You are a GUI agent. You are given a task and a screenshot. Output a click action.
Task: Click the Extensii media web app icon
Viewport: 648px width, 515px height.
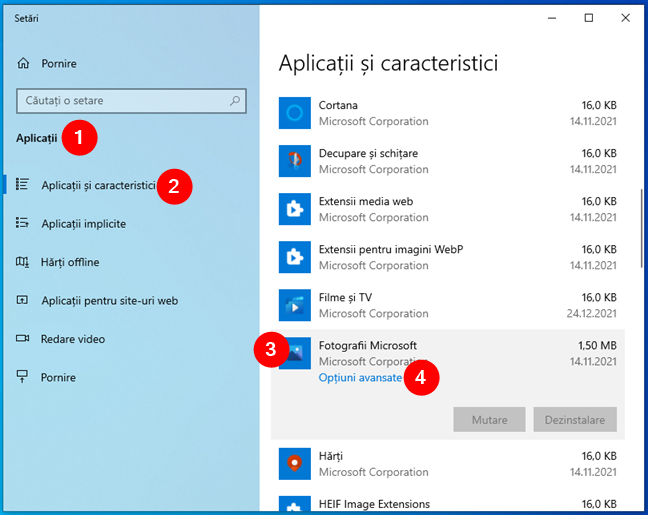tap(295, 209)
